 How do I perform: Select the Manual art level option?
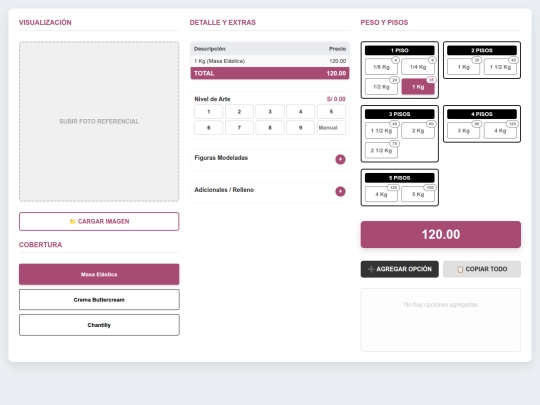tap(331, 128)
